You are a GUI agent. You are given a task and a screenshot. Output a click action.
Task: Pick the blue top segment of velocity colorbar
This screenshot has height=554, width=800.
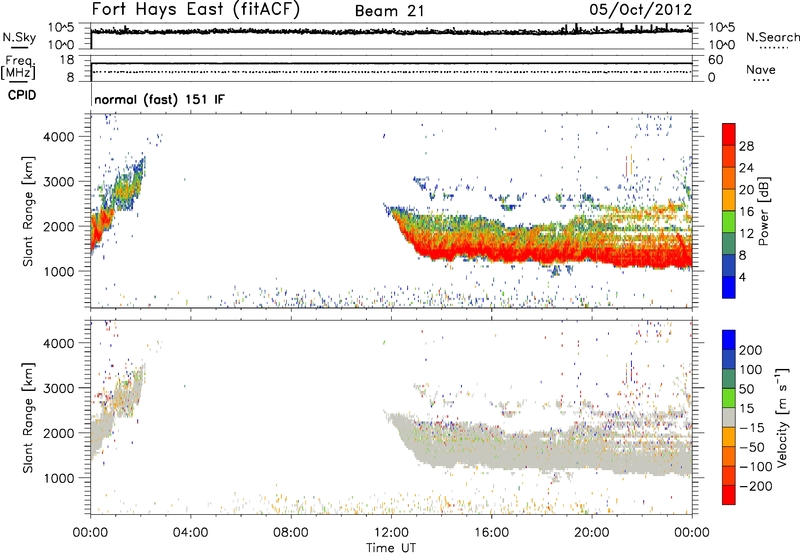pyautogui.click(x=729, y=340)
